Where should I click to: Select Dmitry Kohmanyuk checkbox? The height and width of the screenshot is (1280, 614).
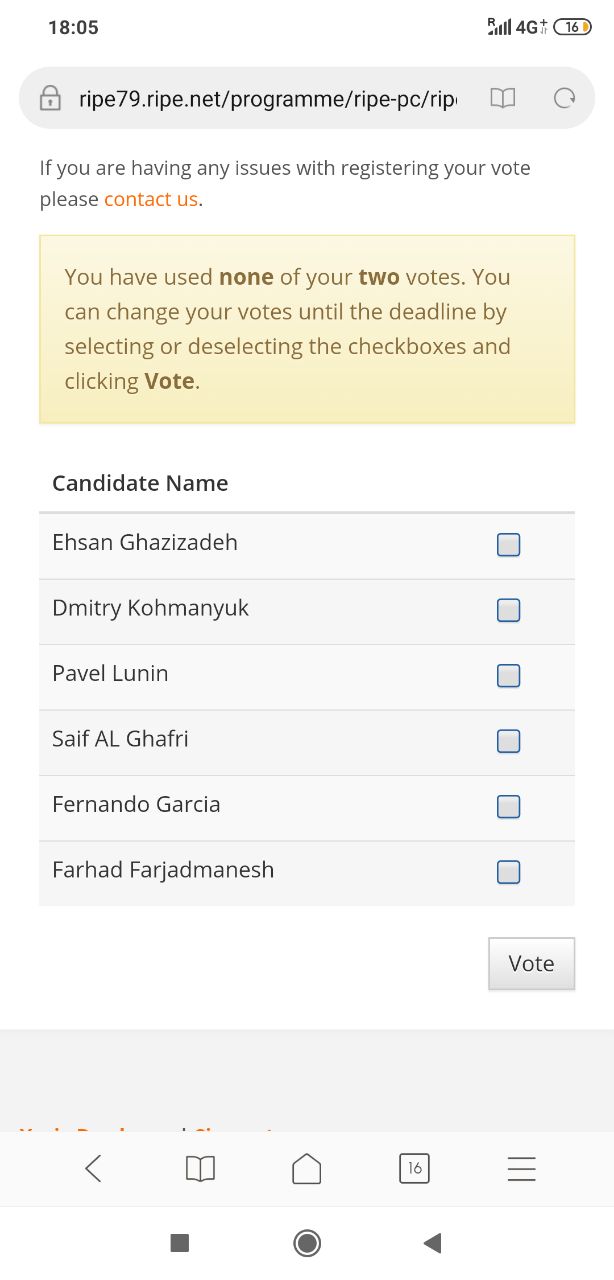(x=509, y=610)
